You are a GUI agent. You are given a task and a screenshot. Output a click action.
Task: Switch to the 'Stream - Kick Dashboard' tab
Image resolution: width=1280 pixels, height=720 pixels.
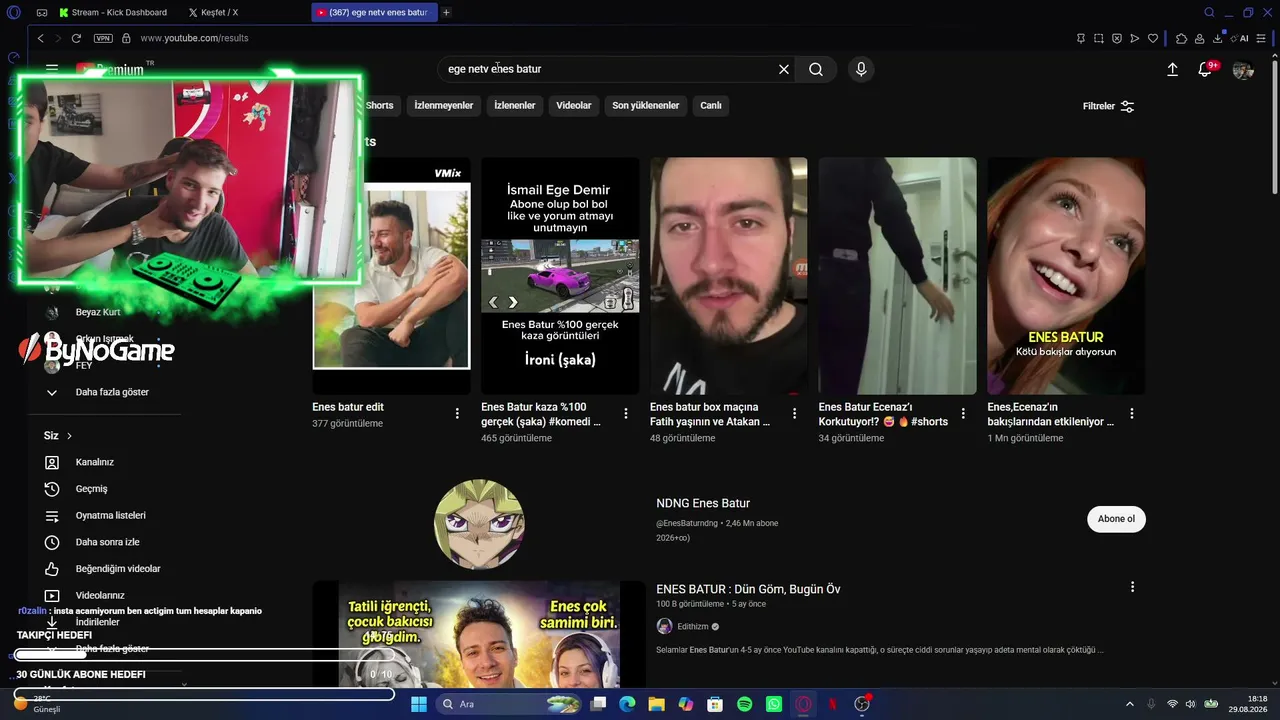(x=119, y=12)
